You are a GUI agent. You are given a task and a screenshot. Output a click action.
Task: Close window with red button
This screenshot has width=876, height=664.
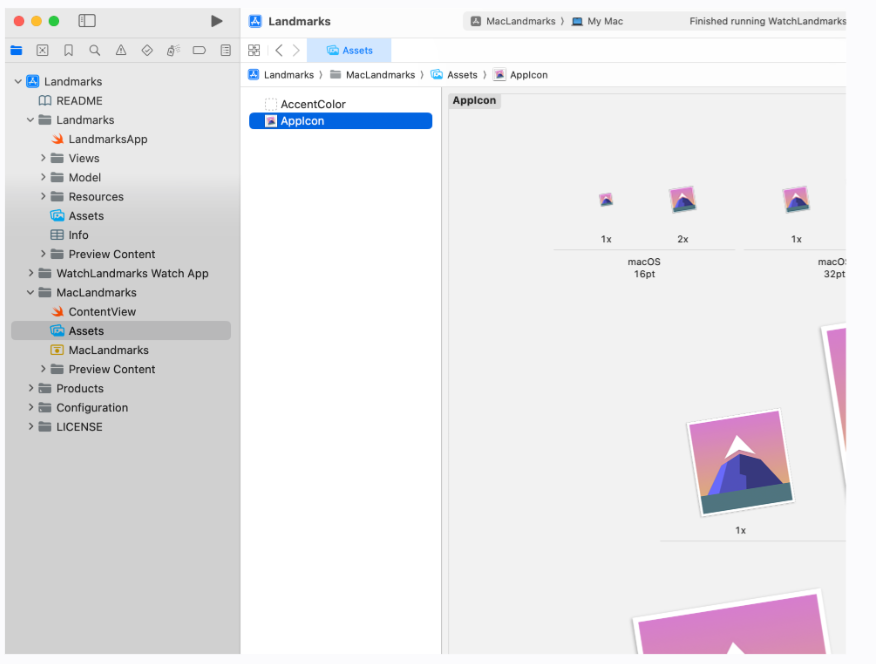[x=18, y=21]
